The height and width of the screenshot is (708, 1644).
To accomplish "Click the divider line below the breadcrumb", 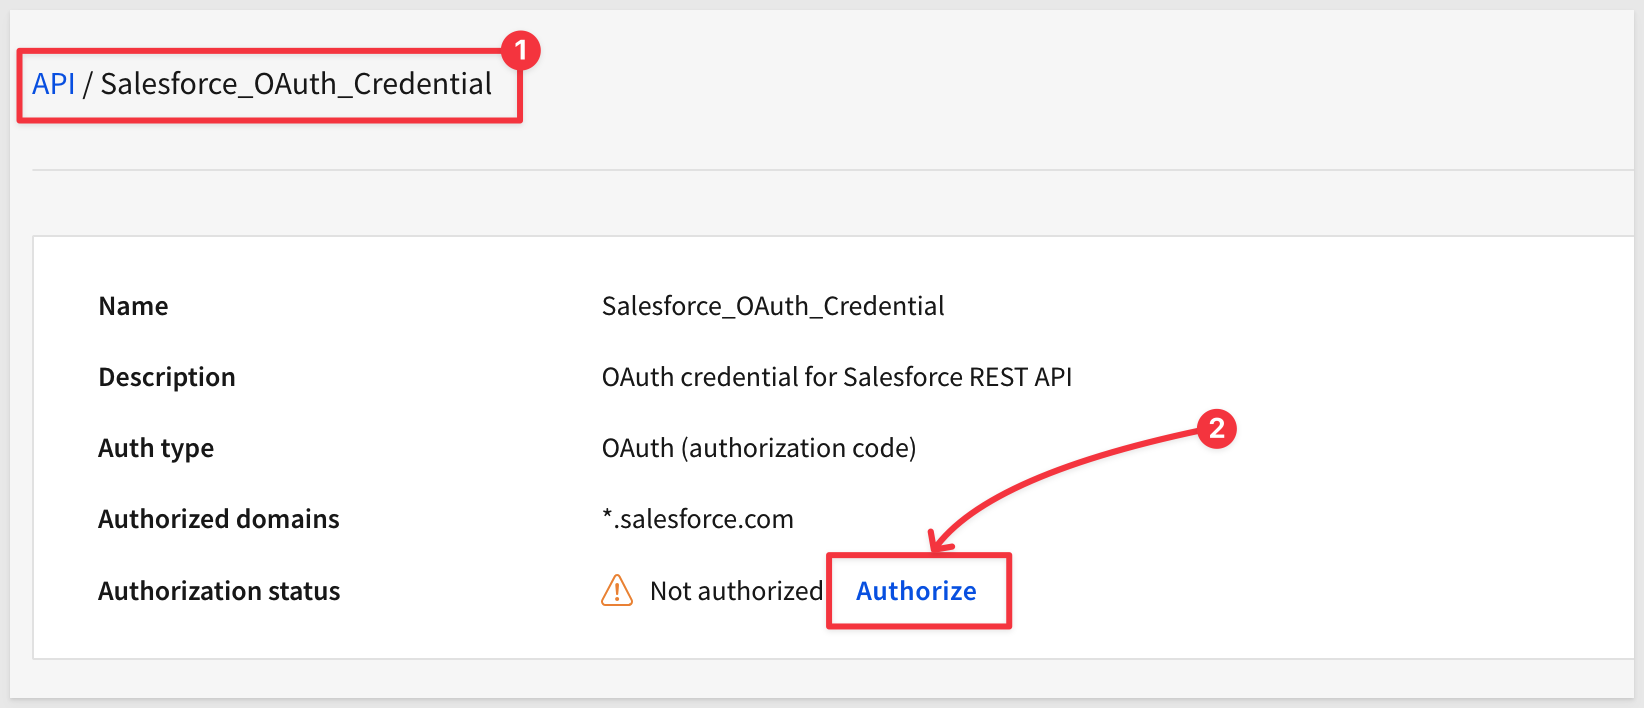I will point(800,170).
